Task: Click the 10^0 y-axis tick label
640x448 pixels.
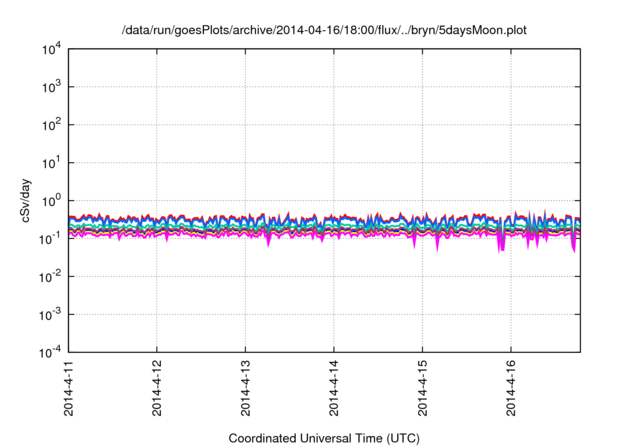Action: 52,201
